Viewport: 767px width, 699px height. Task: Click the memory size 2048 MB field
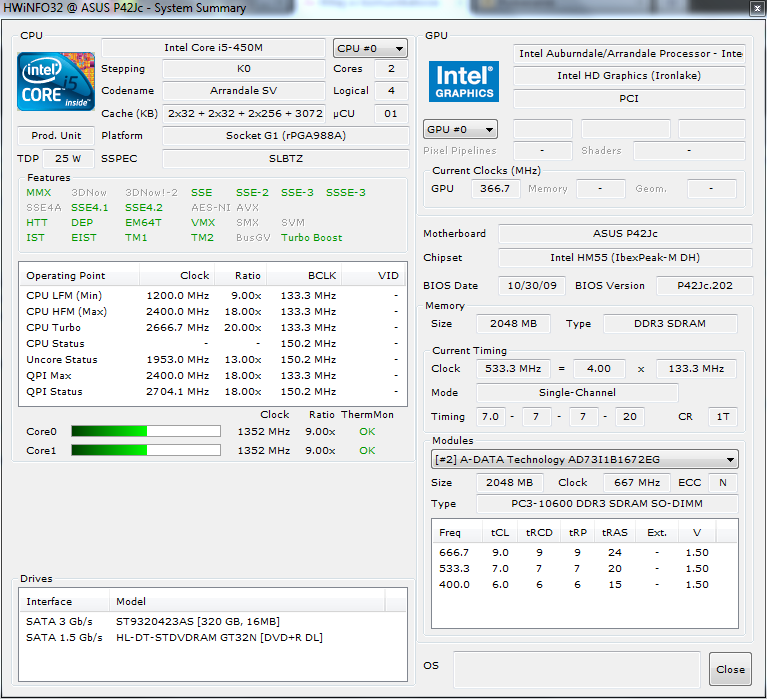[x=513, y=324]
